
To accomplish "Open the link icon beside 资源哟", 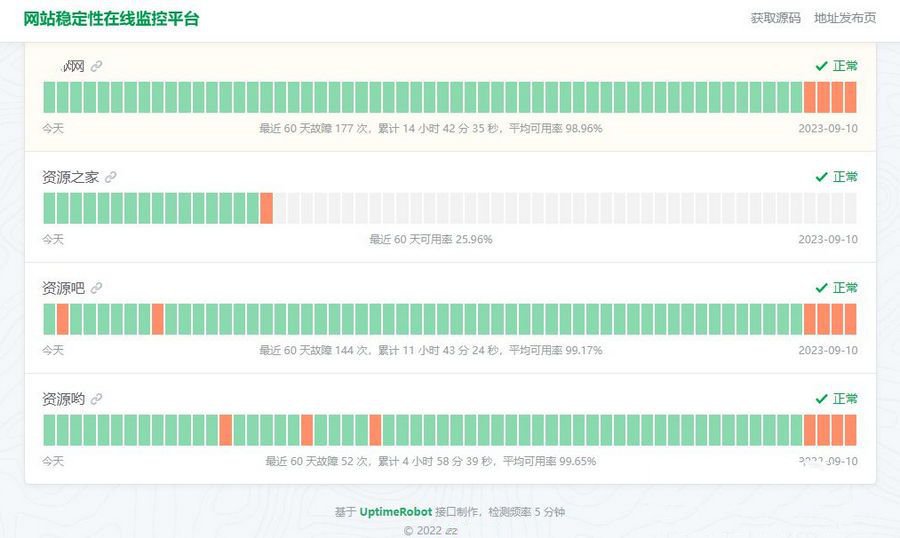I will (97, 399).
